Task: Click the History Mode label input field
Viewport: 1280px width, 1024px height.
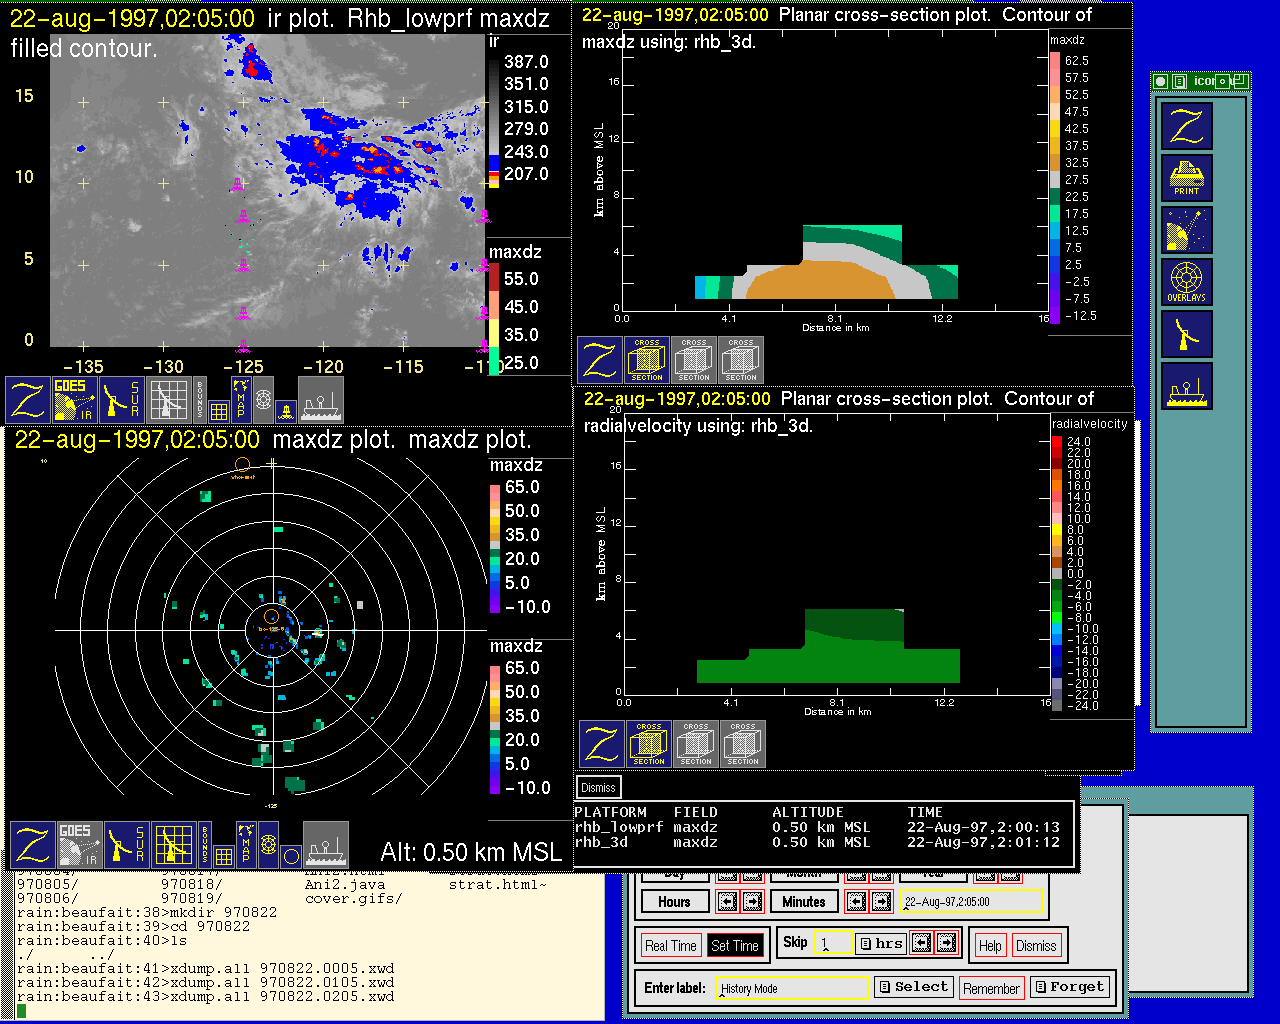Action: (x=792, y=988)
